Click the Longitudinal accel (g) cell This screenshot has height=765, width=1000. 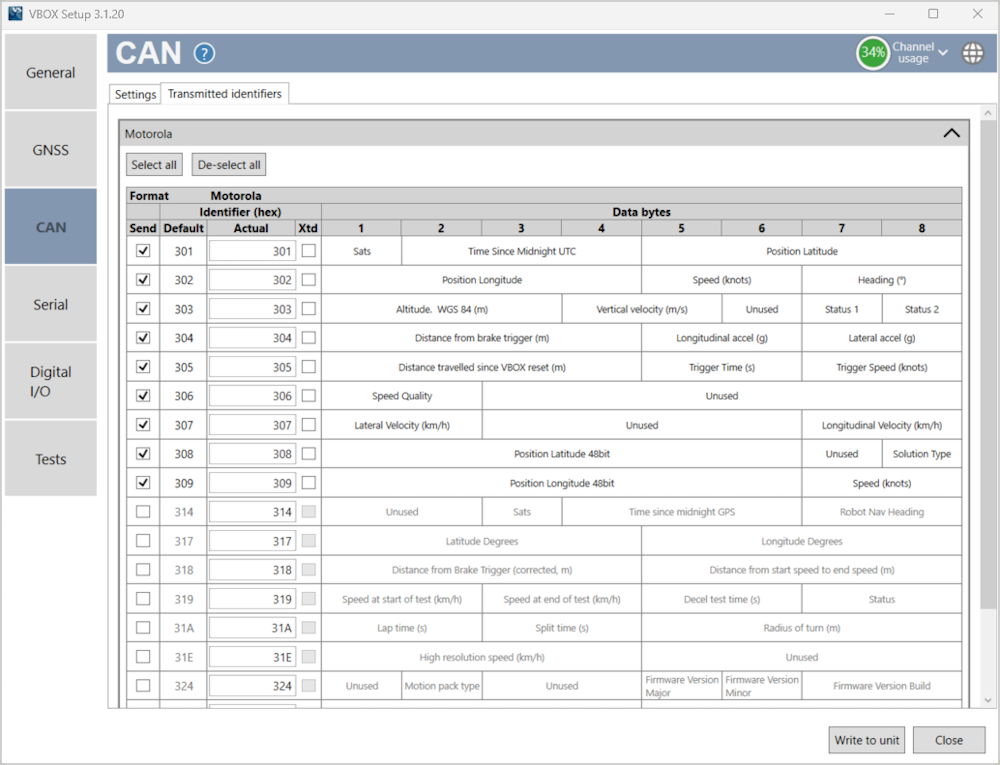pos(721,338)
